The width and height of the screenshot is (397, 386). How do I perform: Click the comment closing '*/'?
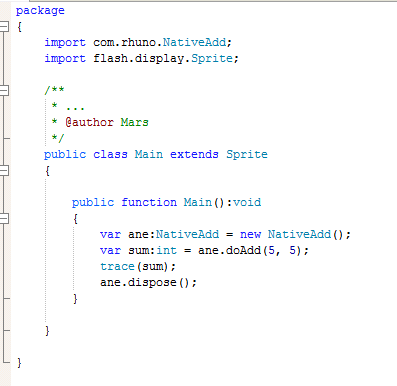tap(57, 138)
